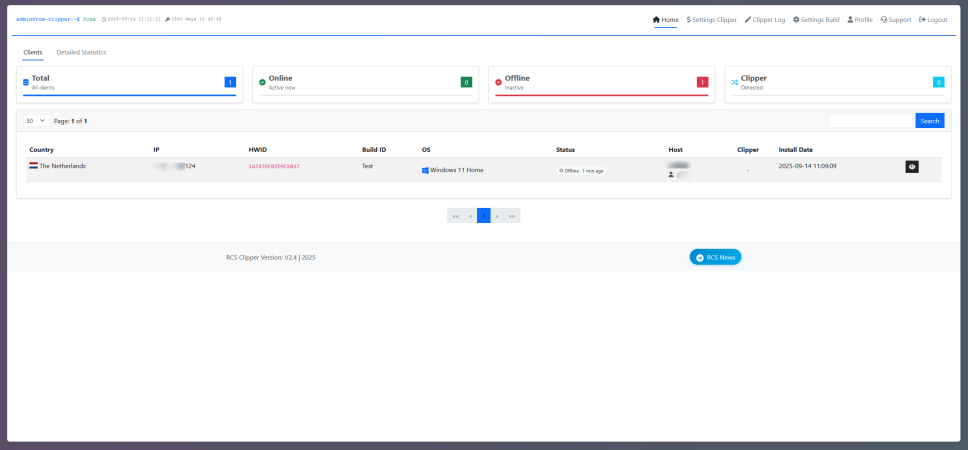968x450 pixels.
Task: Open the Clipper Log page
Action: [765, 20]
